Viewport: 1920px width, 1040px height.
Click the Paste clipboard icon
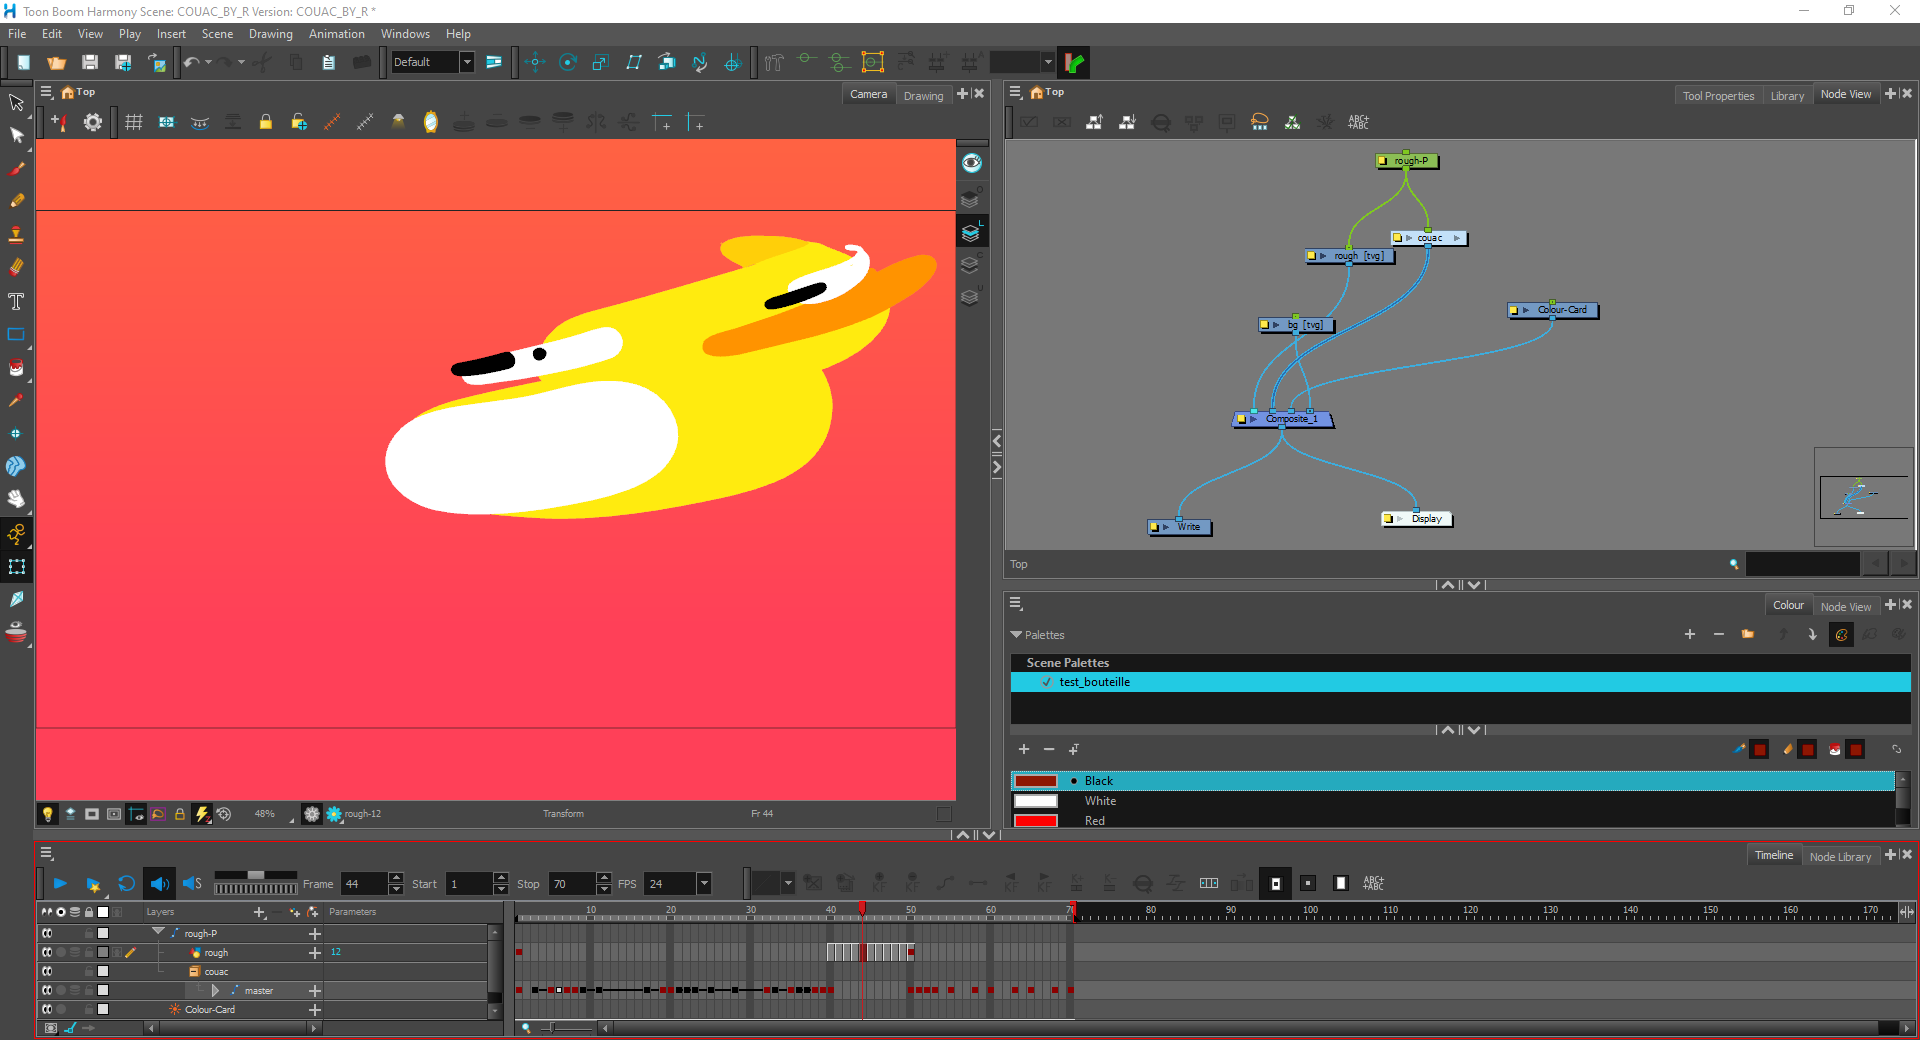tap(328, 62)
